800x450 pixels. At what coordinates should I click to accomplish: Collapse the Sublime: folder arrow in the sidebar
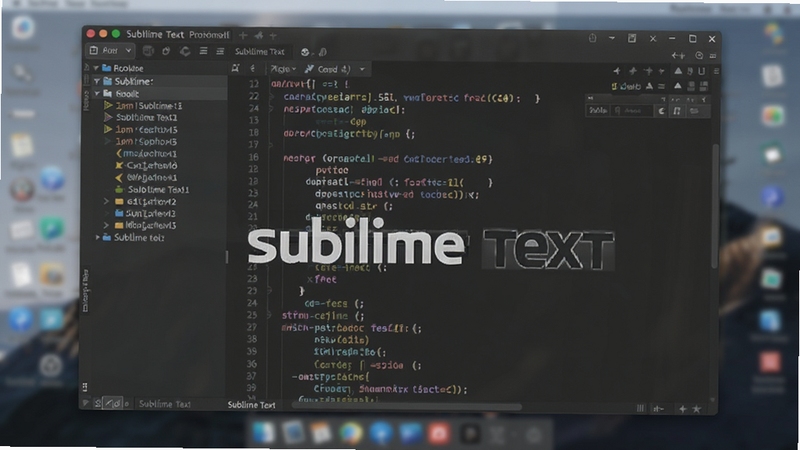tap(97, 81)
